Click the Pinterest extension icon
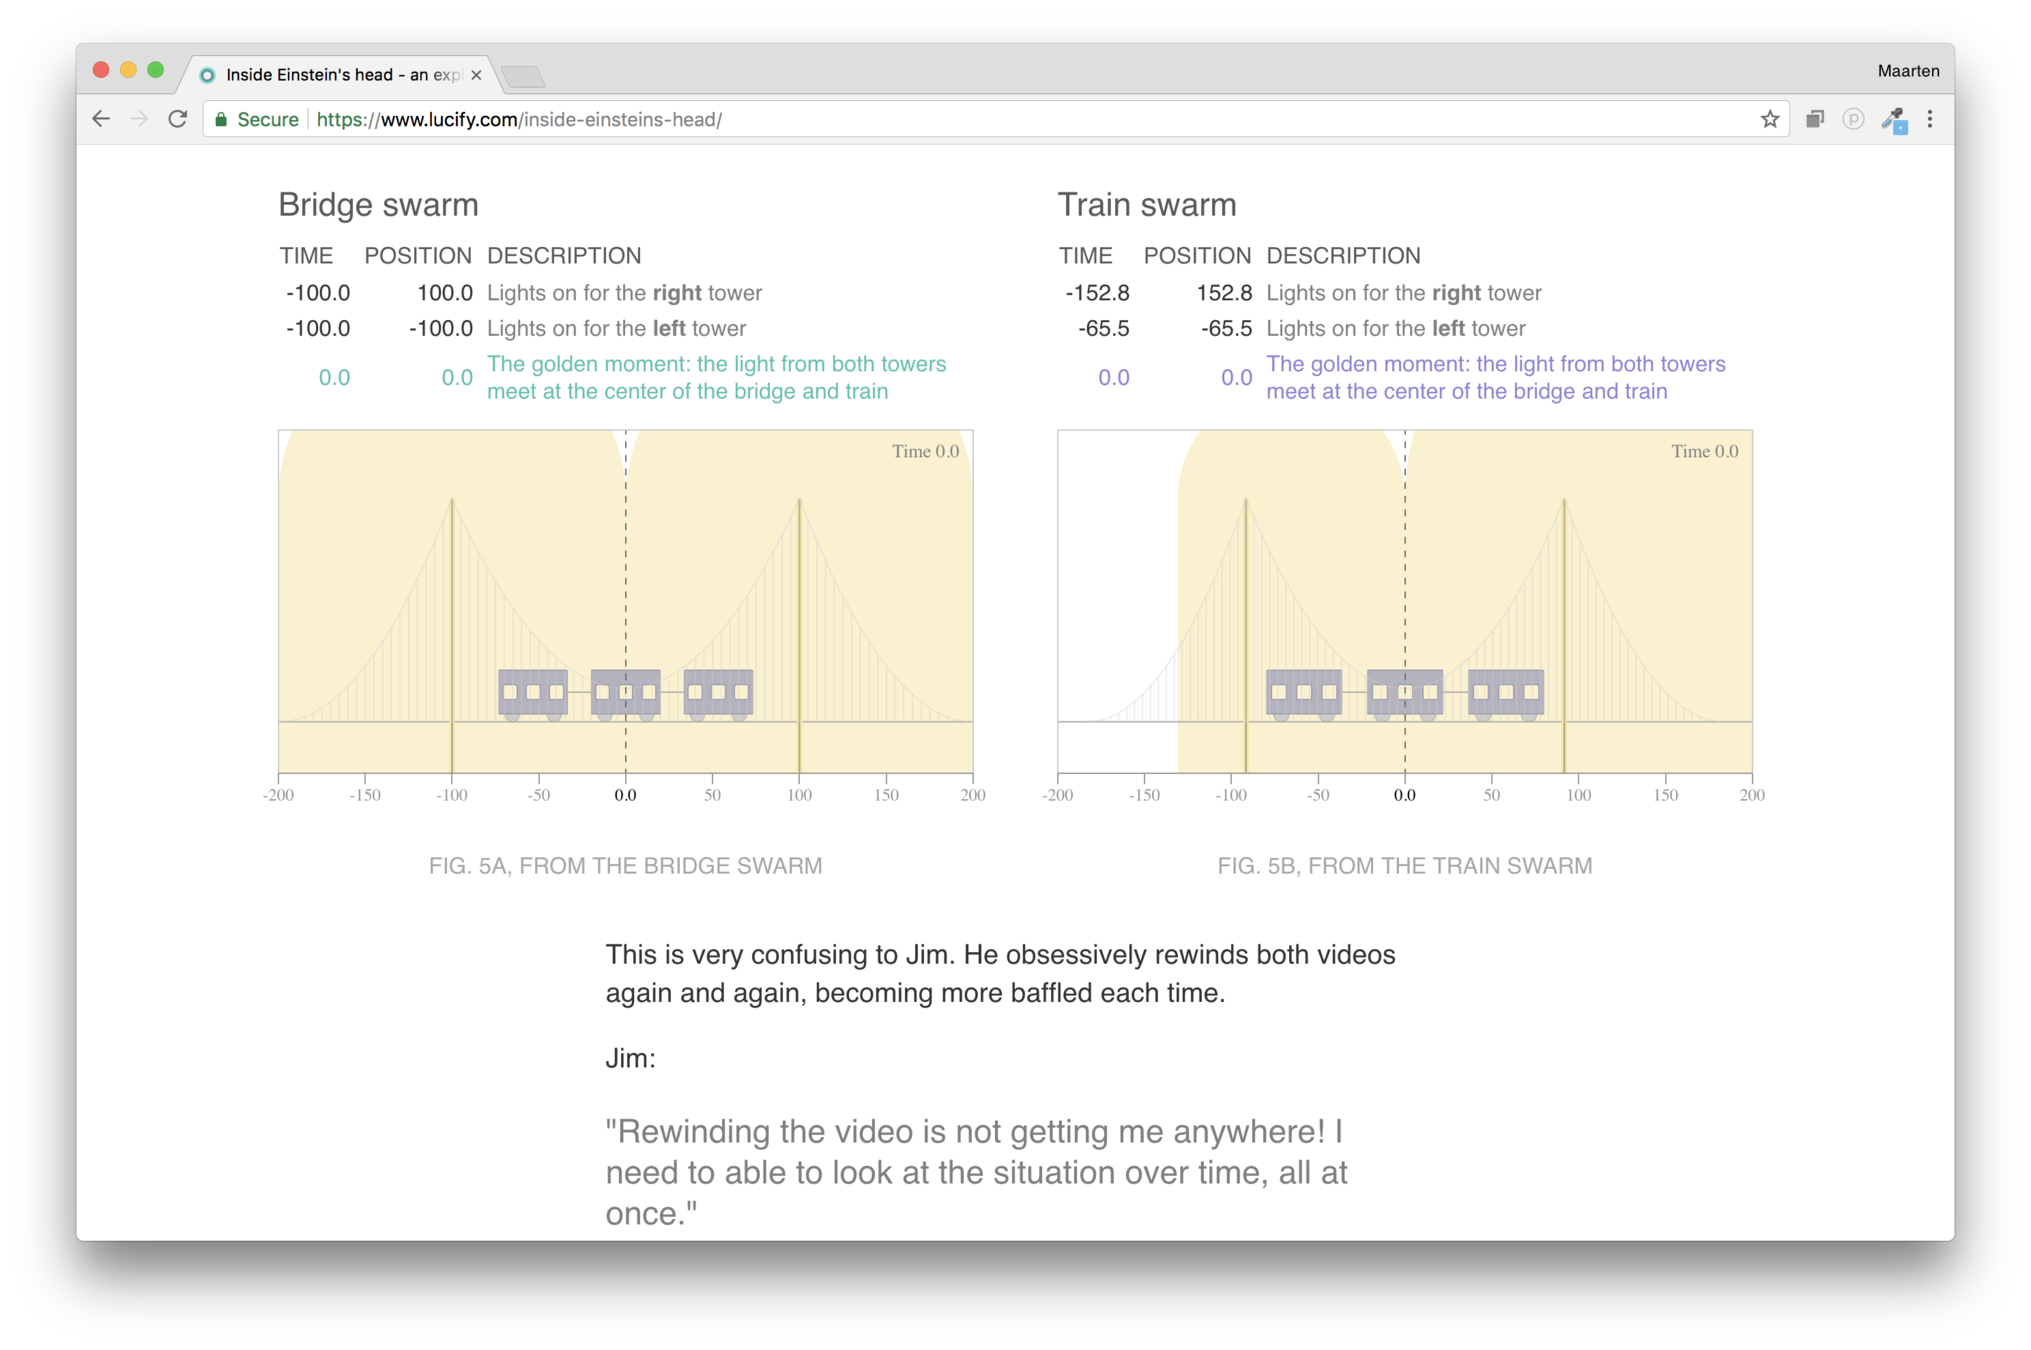This screenshot has width=2031, height=1350. pyautogui.click(x=1853, y=119)
